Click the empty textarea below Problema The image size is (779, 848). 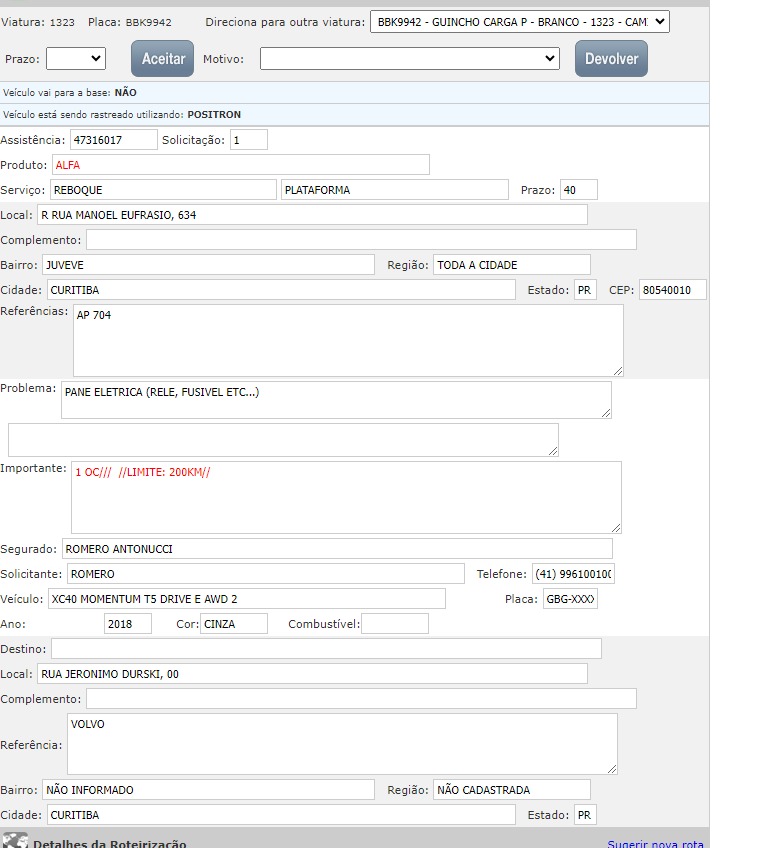[283, 440]
